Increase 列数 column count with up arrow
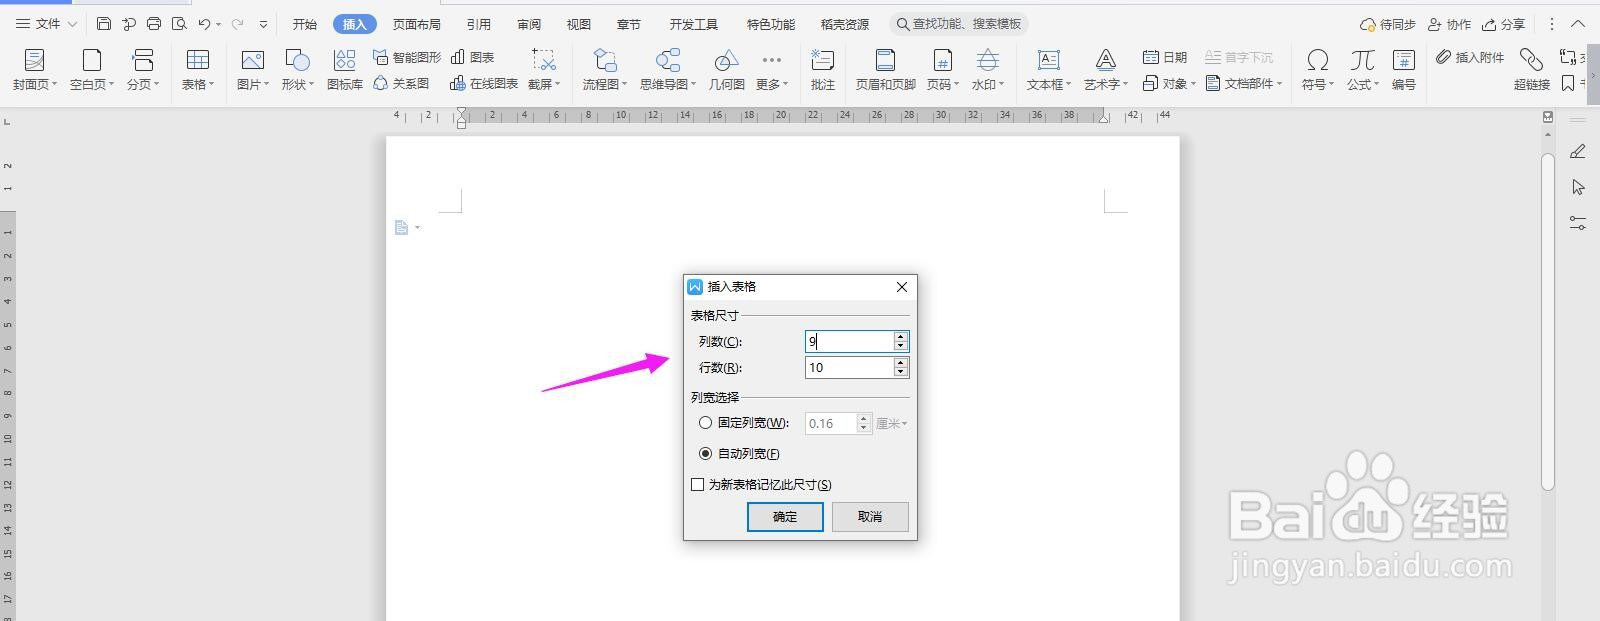 tap(901, 337)
